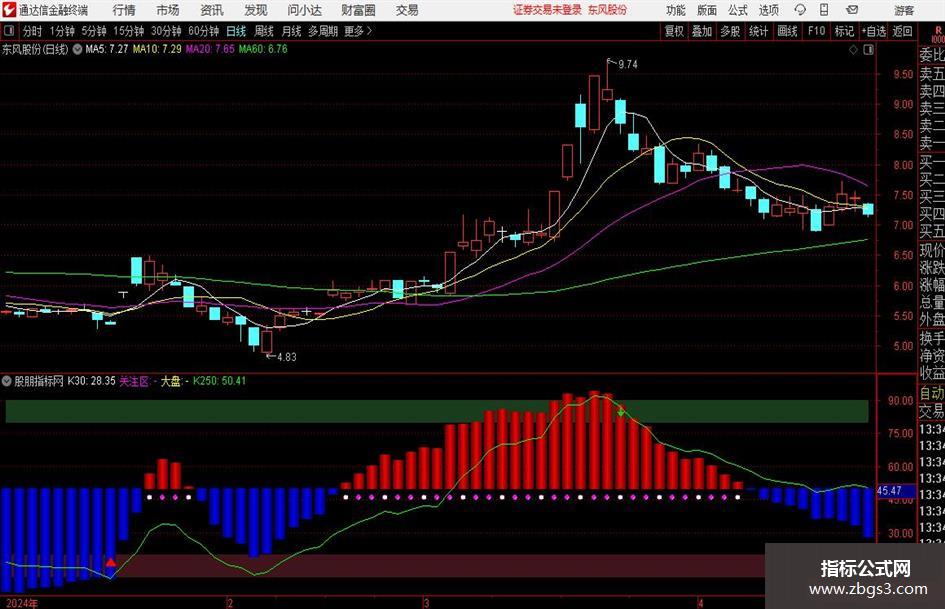945x609 pixels.
Task: Open the 市场 menu
Action: (x=168, y=10)
